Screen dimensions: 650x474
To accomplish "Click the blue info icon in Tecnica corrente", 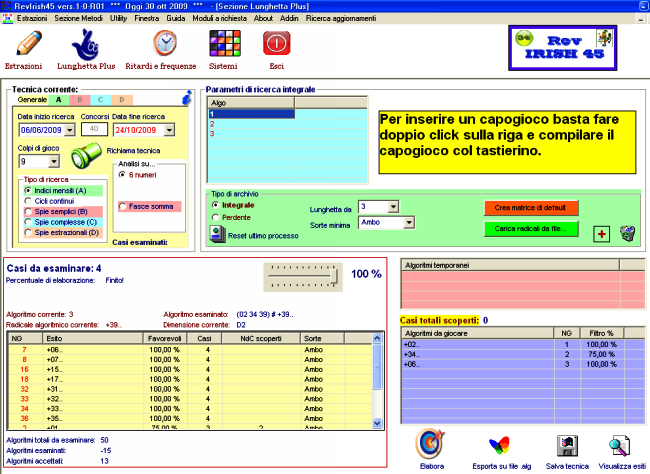I will tap(187, 97).
